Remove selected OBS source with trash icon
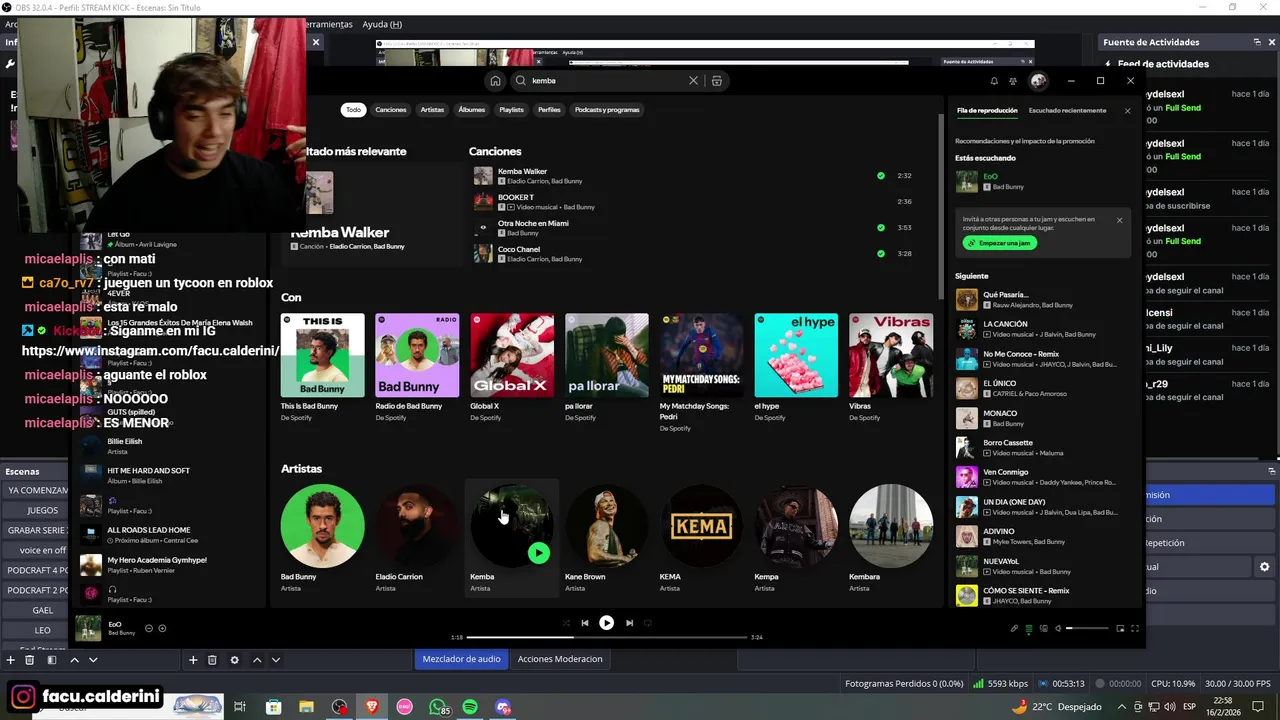Image resolution: width=1280 pixels, height=720 pixels. (x=212, y=660)
